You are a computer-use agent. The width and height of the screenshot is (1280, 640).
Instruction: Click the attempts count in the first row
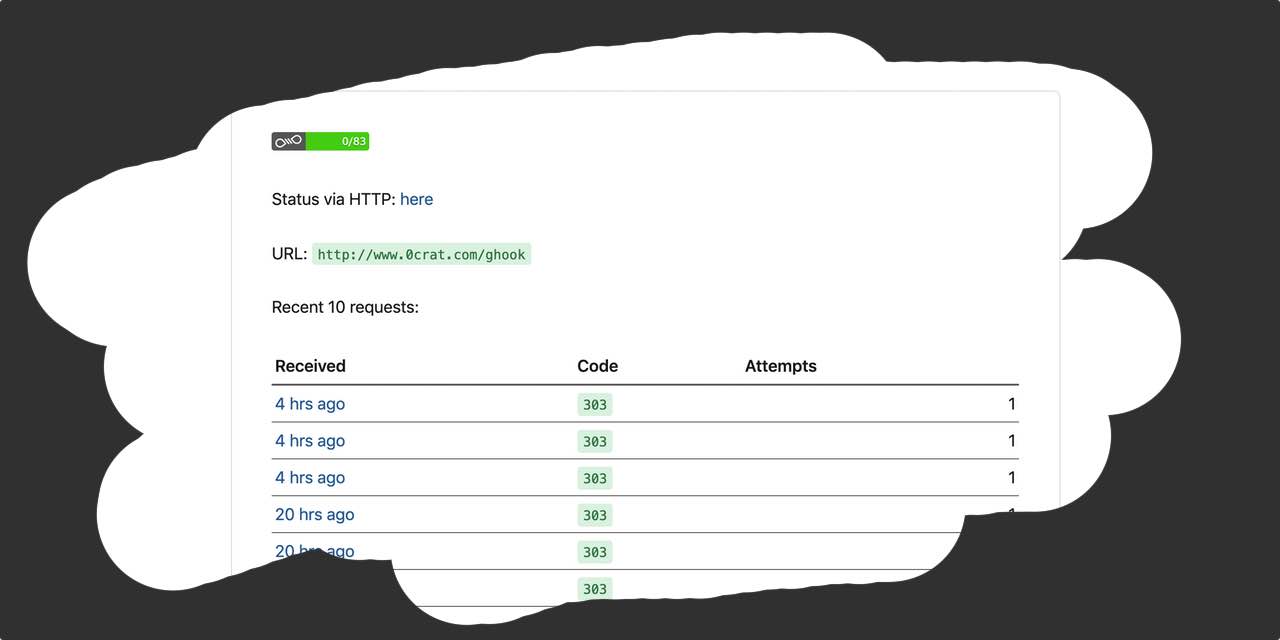[1011, 404]
